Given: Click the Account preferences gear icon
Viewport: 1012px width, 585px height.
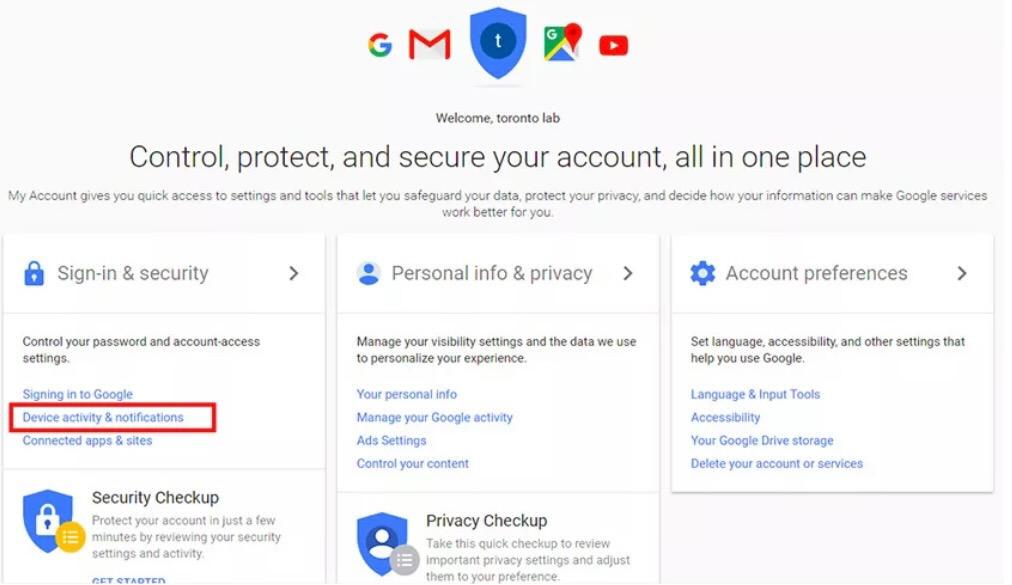Looking at the screenshot, I should [x=703, y=273].
